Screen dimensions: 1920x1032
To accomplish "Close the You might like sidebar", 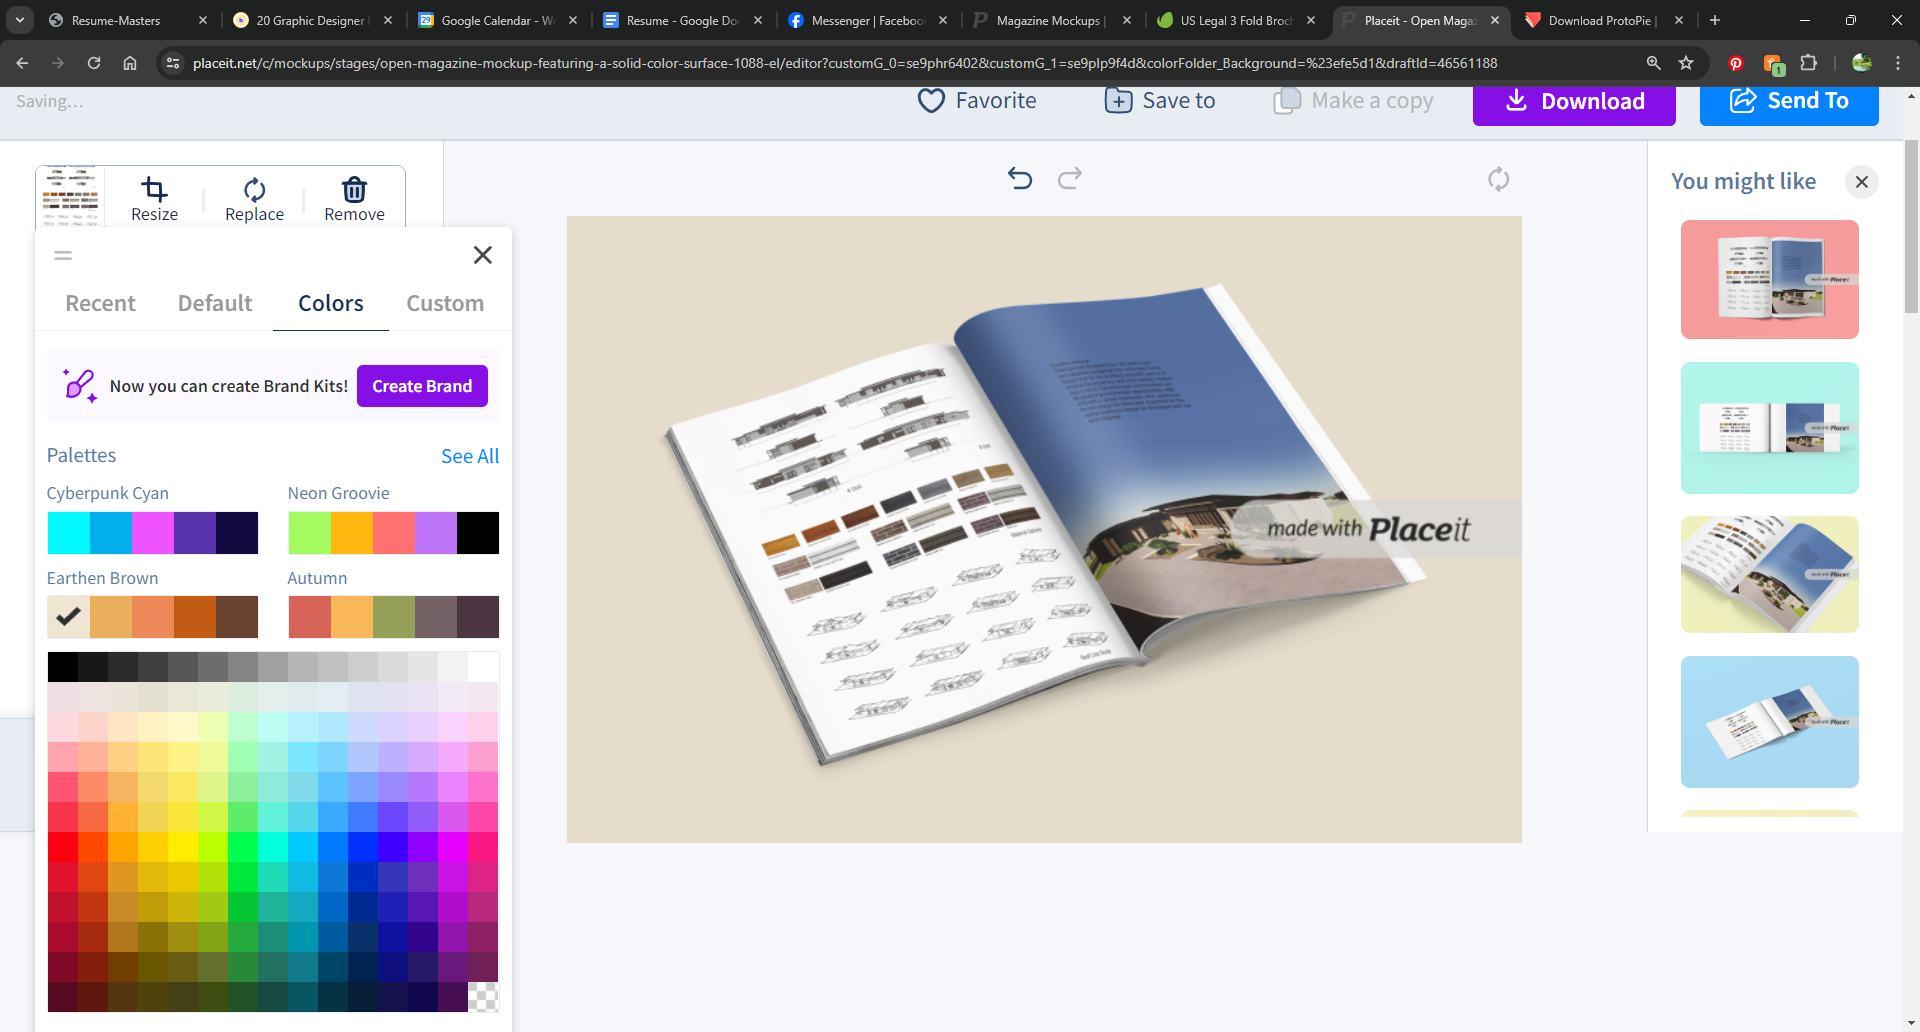I will pos(1861,182).
